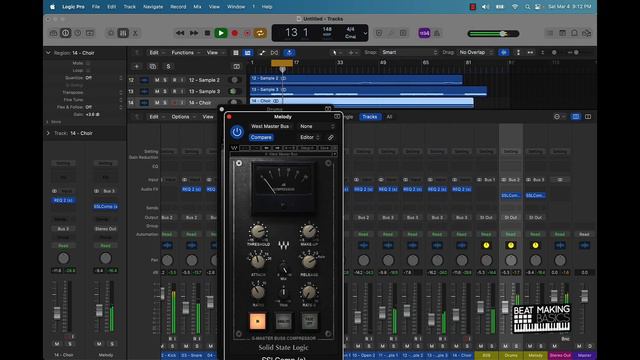
Task: Adjust the master volume slider in the control bar
Action: [x=493, y=33]
